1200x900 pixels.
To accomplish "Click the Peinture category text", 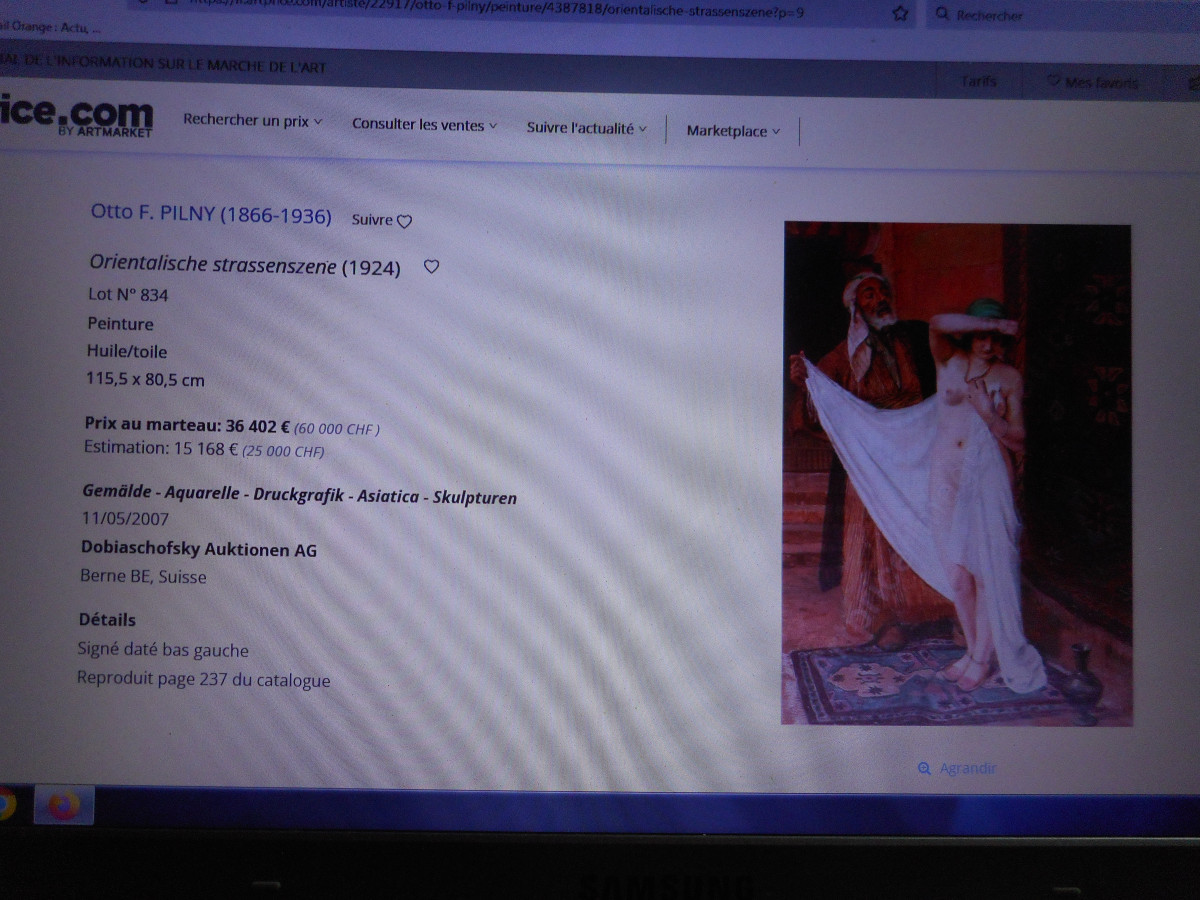I will pos(120,324).
